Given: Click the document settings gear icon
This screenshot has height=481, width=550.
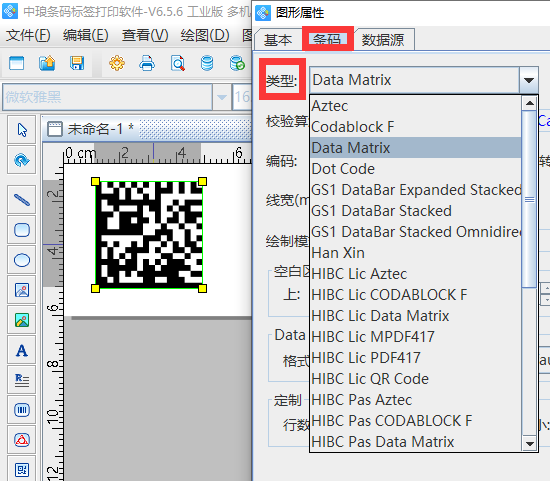Looking at the screenshot, I should (x=117, y=64).
